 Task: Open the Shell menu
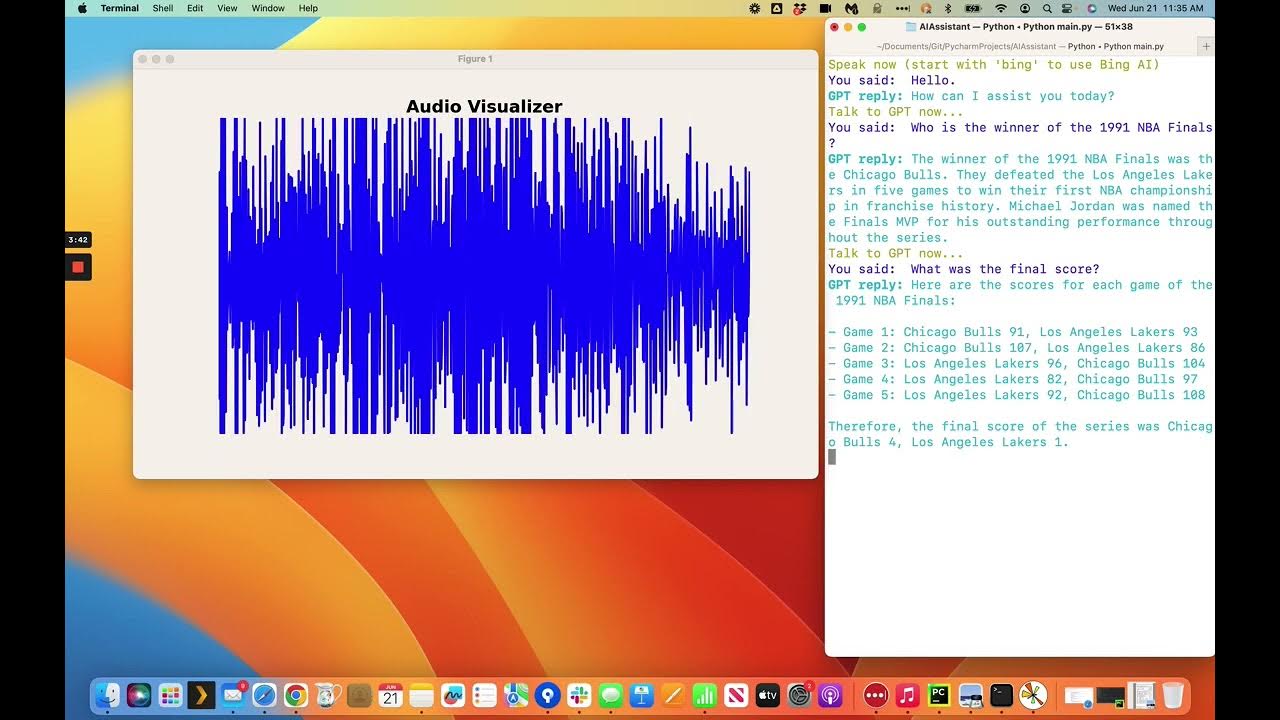pos(163,8)
